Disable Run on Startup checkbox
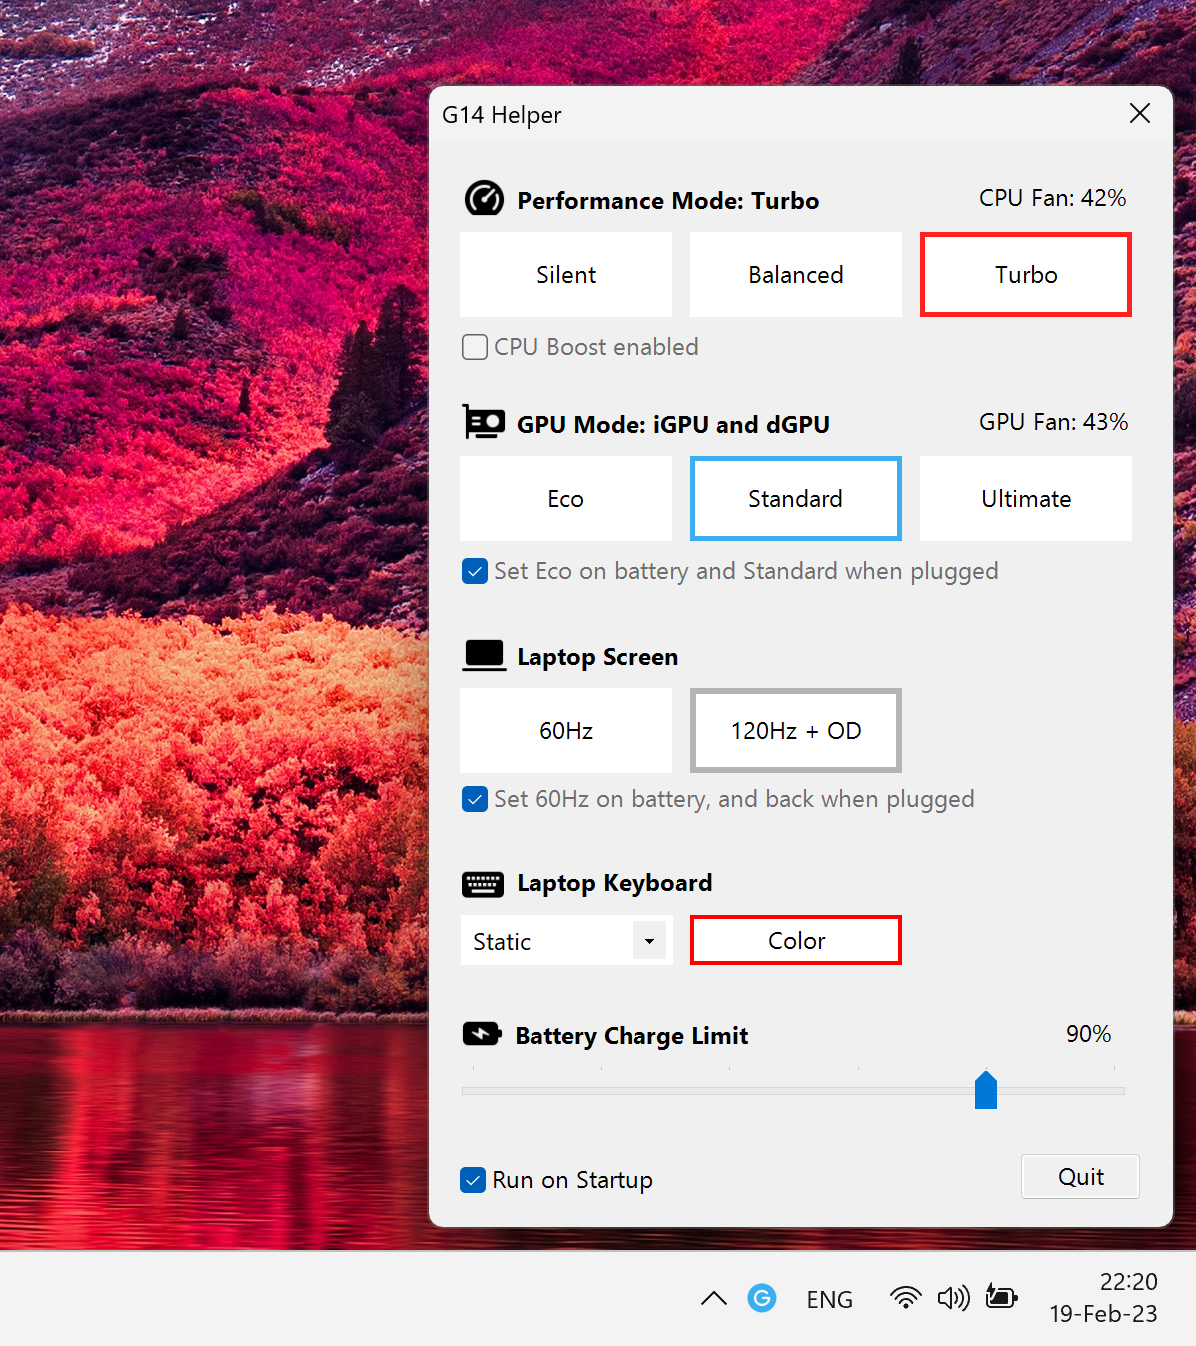 pyautogui.click(x=473, y=1180)
